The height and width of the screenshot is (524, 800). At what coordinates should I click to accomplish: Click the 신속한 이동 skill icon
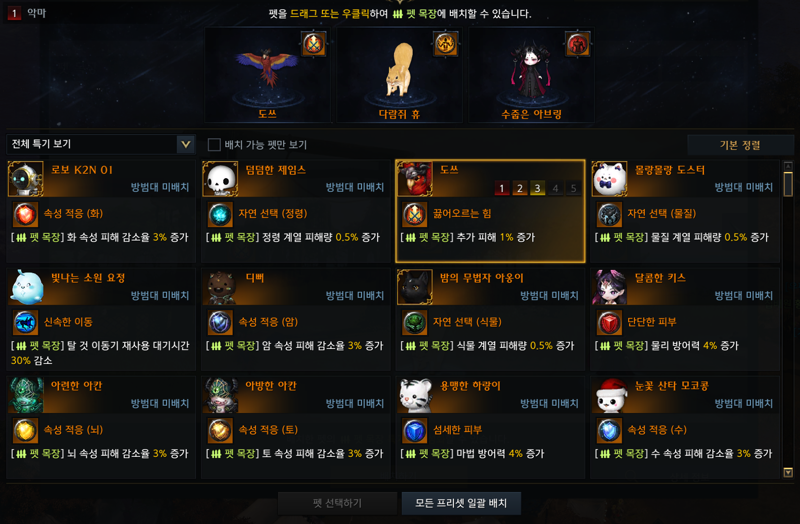point(25,322)
